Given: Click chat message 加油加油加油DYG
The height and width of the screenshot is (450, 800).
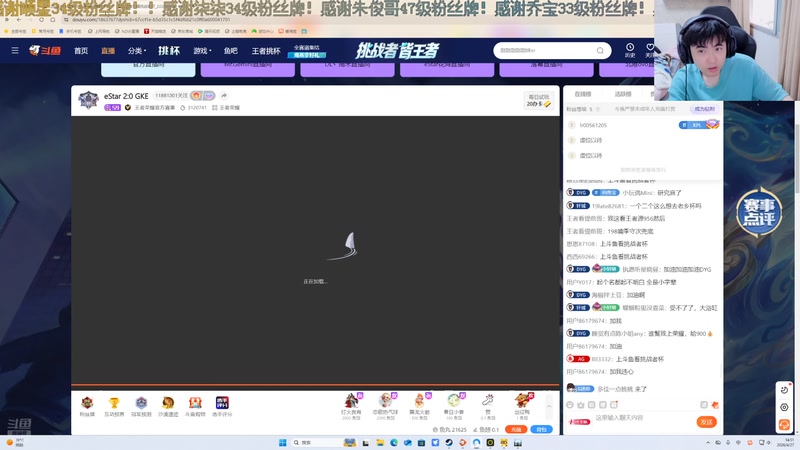Looking at the screenshot, I should pos(687,269).
